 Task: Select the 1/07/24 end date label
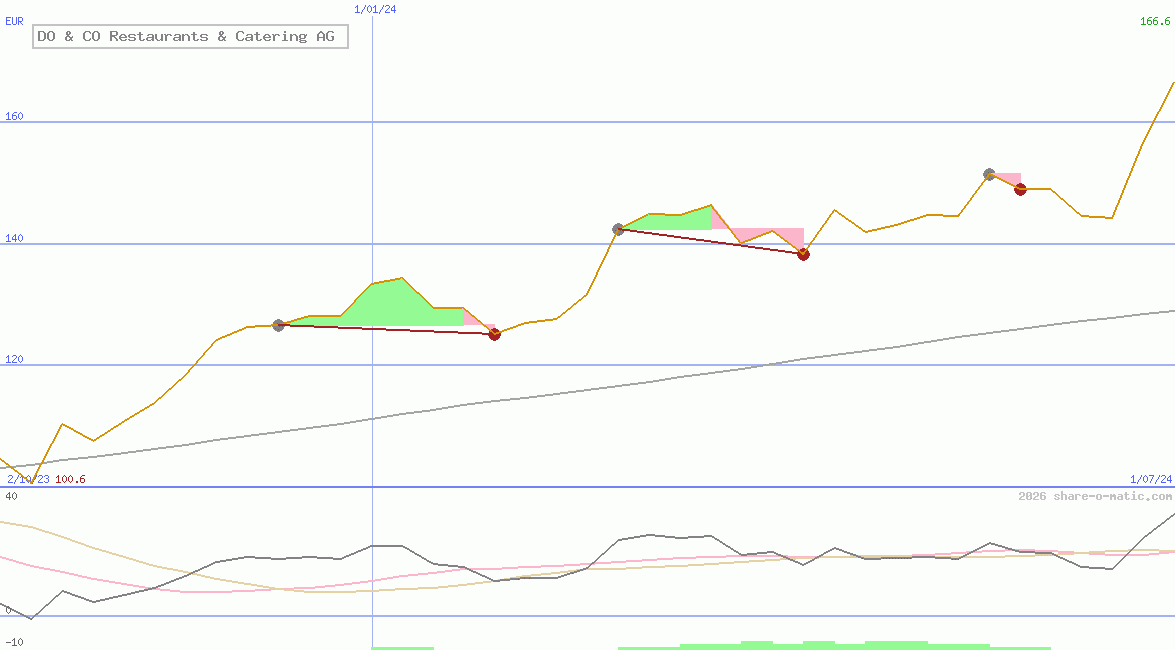1151,479
